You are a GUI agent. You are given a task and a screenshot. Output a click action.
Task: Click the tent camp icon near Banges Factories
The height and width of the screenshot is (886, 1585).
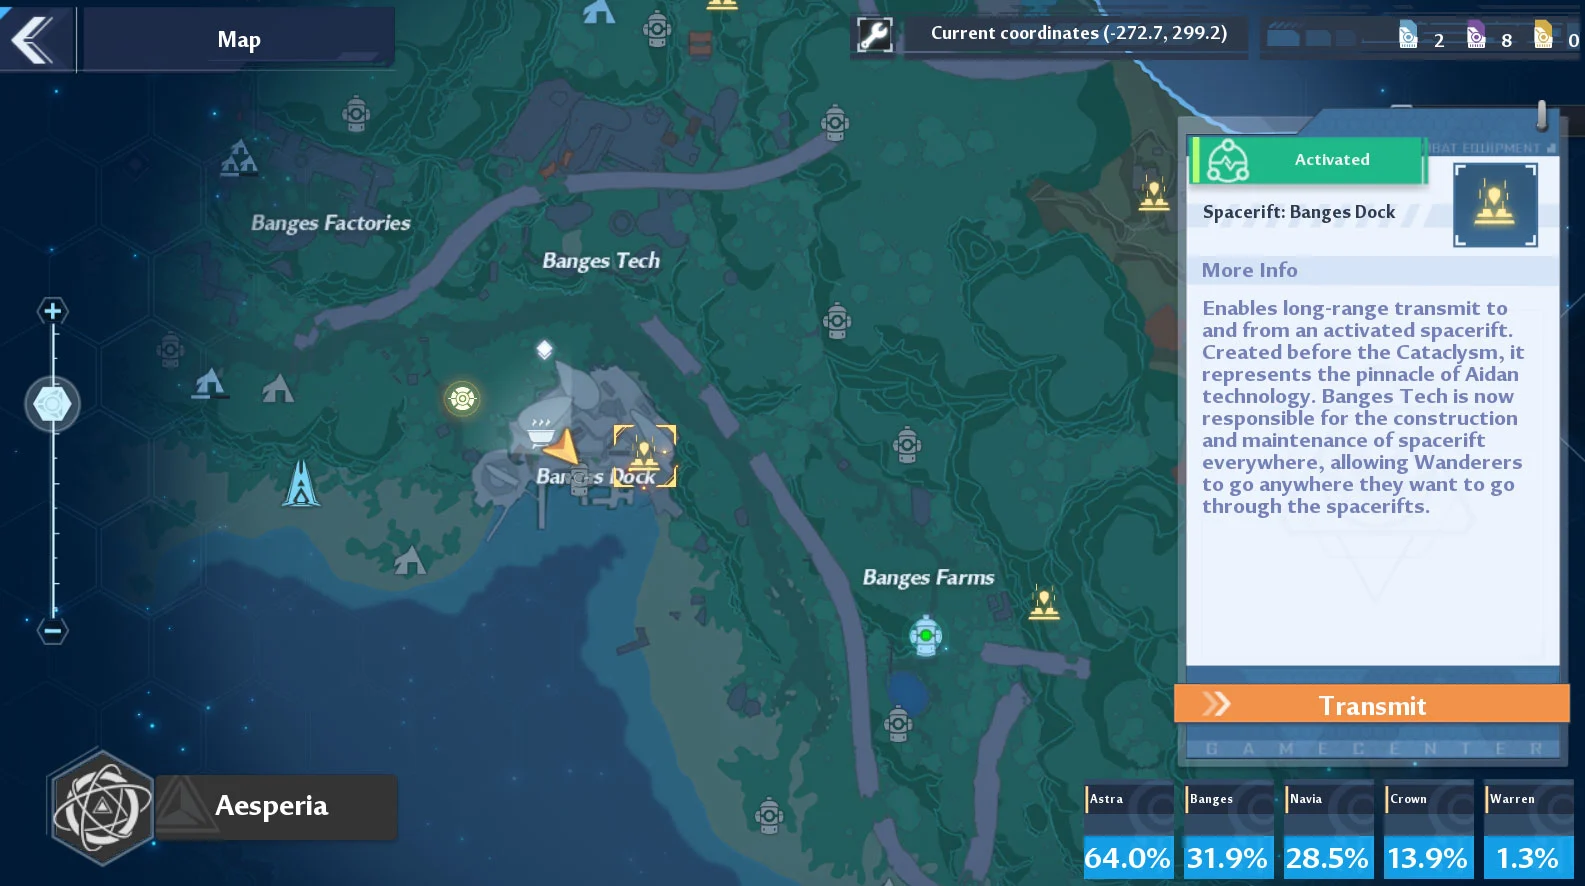point(239,159)
